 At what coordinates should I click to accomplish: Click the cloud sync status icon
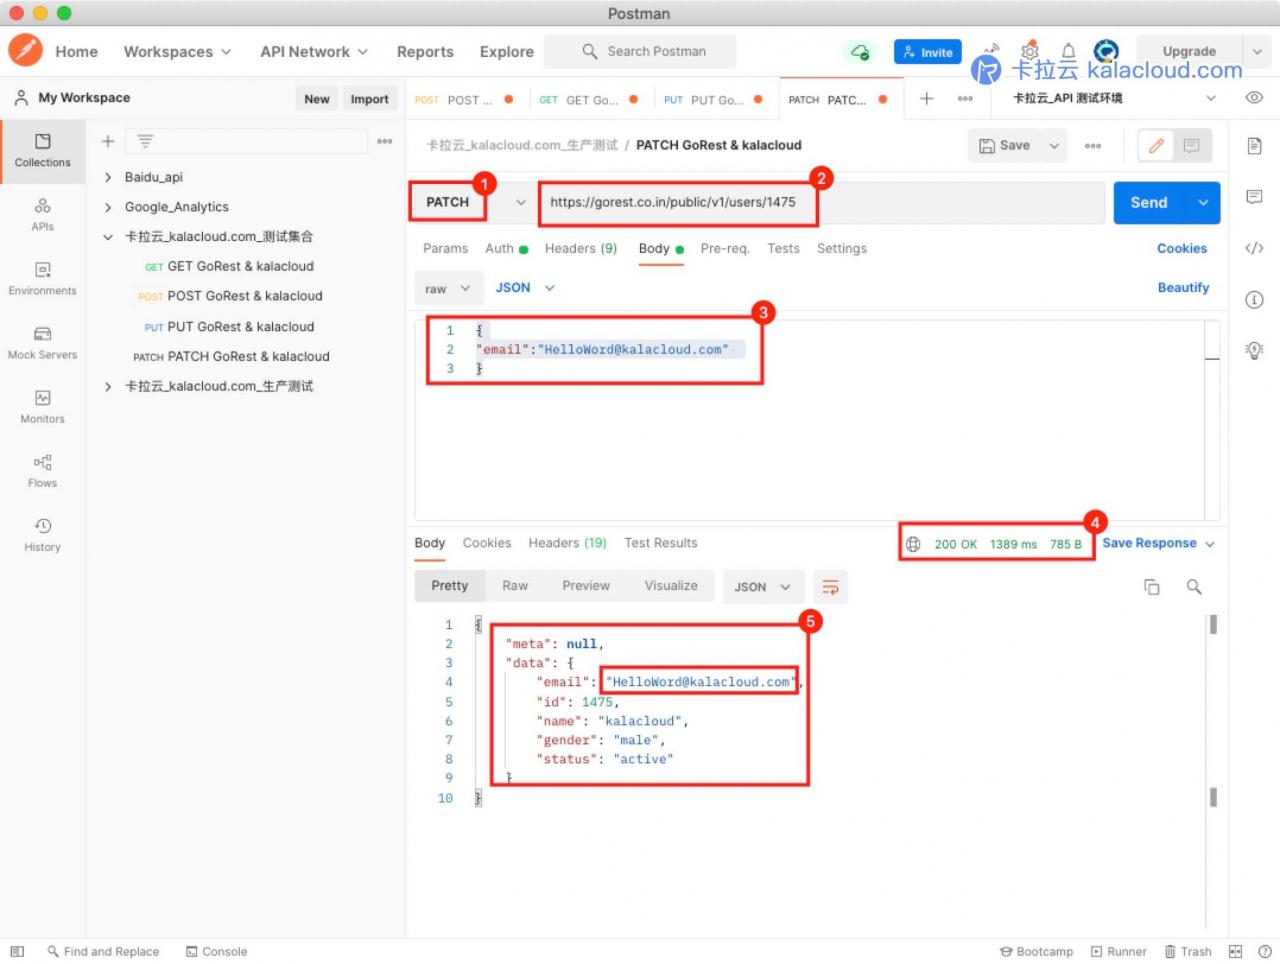[x=859, y=51]
